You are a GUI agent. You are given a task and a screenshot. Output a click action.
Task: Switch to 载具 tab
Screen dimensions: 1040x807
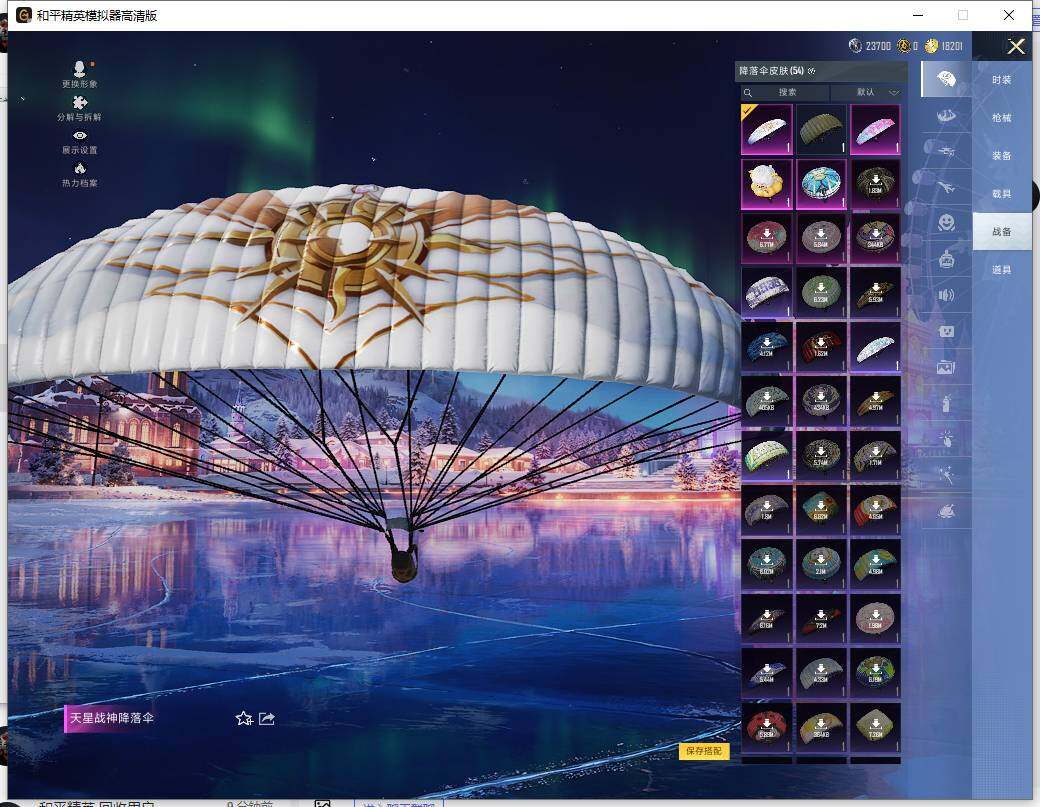pos(1002,194)
